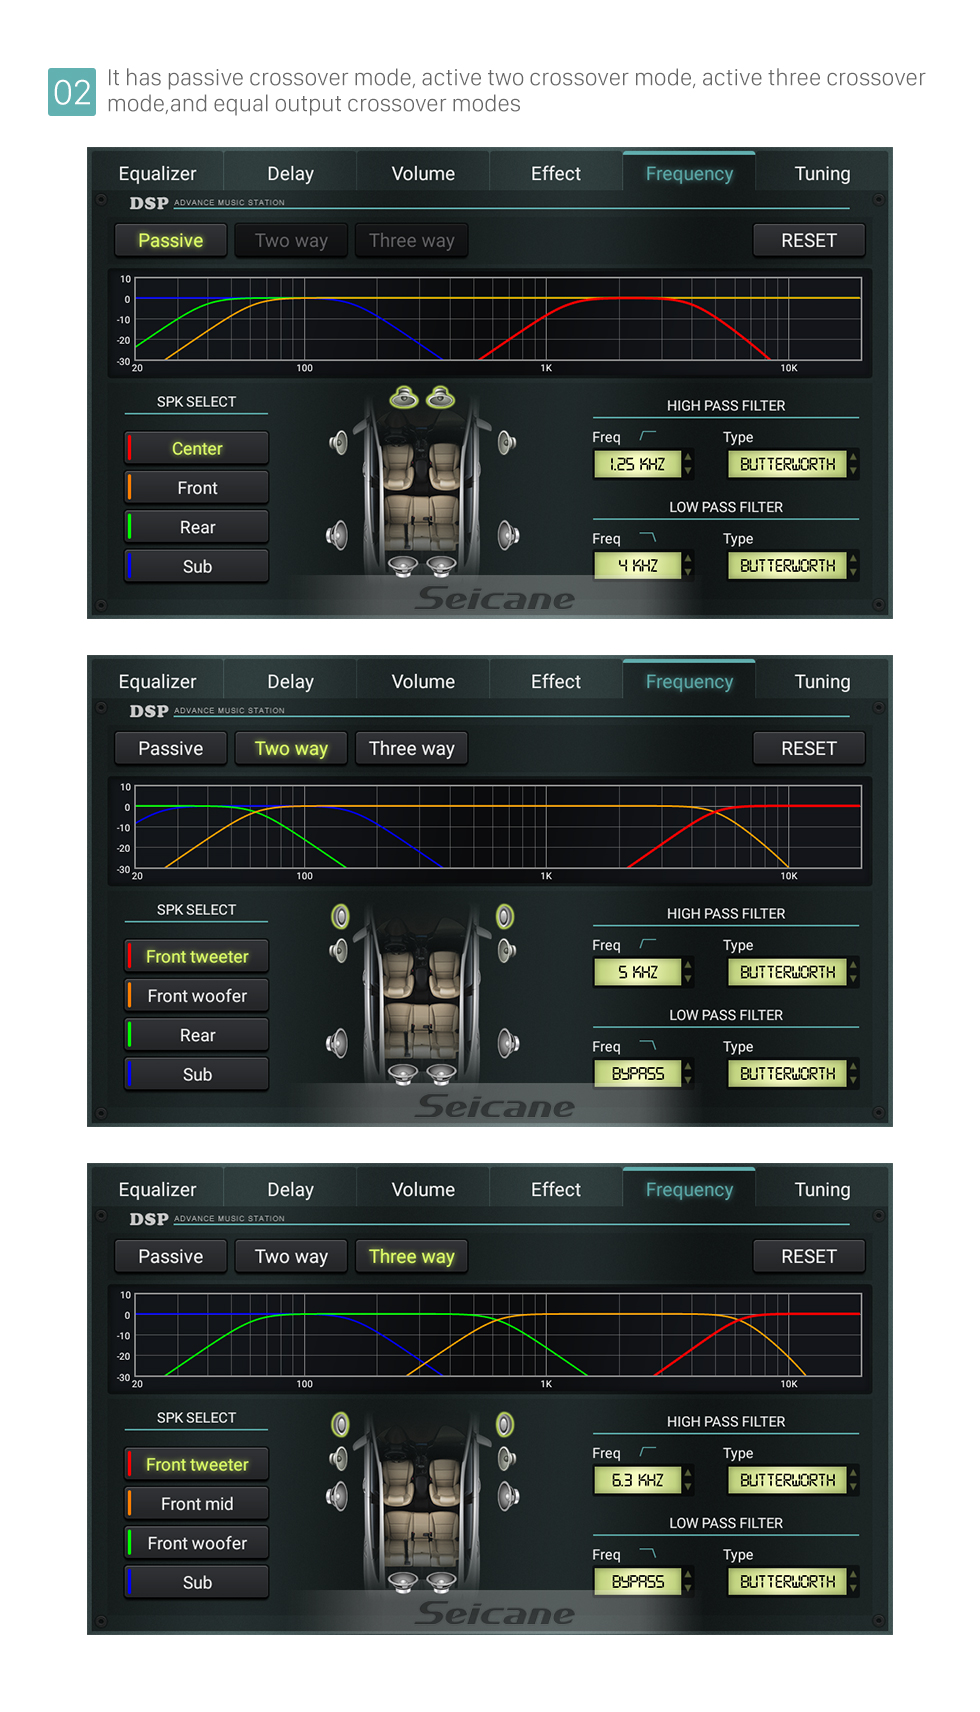The image size is (980, 1712).
Task: Open Volume tab in the Two way-mode panel
Action: 423,682
